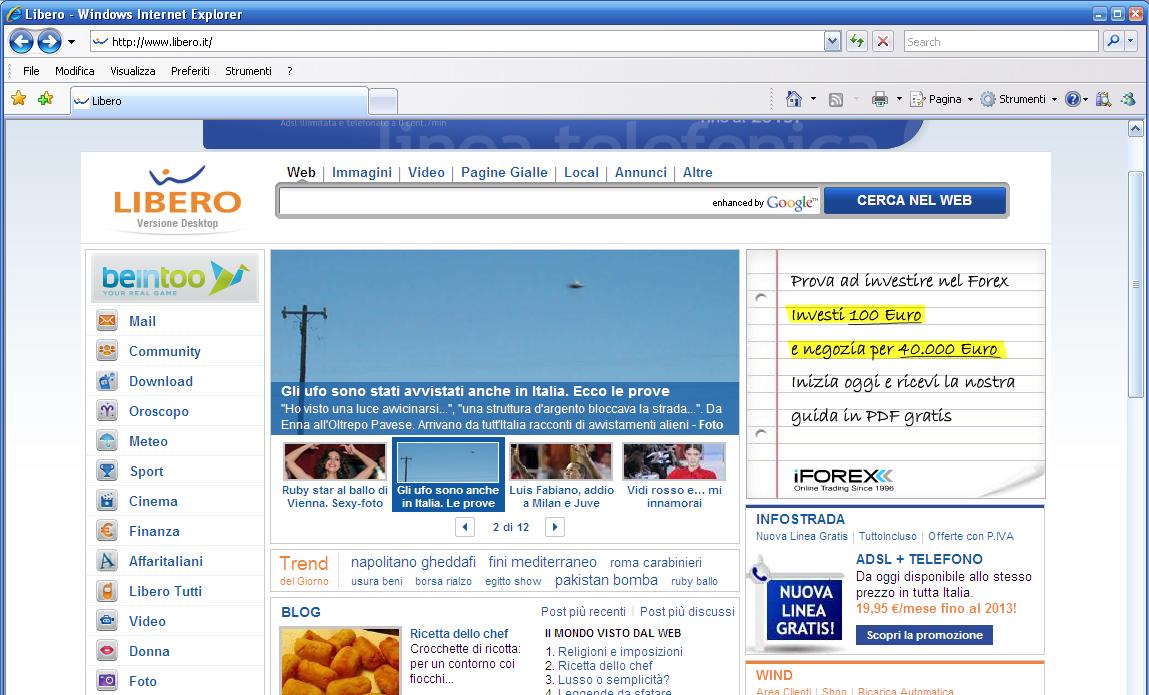Image resolution: width=1149 pixels, height=695 pixels.
Task: Expand the Home button dropdown arrow
Action: (813, 100)
